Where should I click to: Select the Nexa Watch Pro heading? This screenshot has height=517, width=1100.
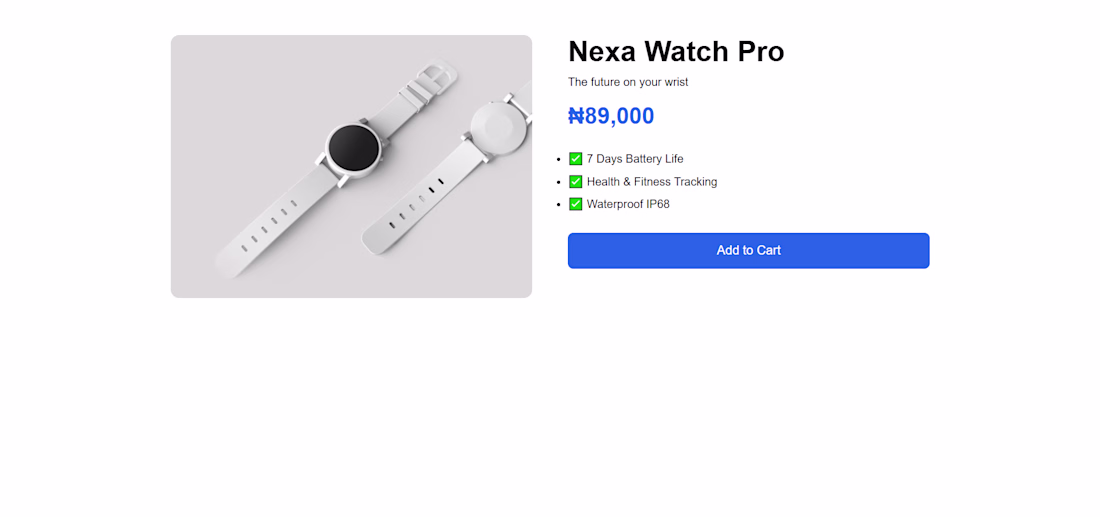click(x=676, y=51)
